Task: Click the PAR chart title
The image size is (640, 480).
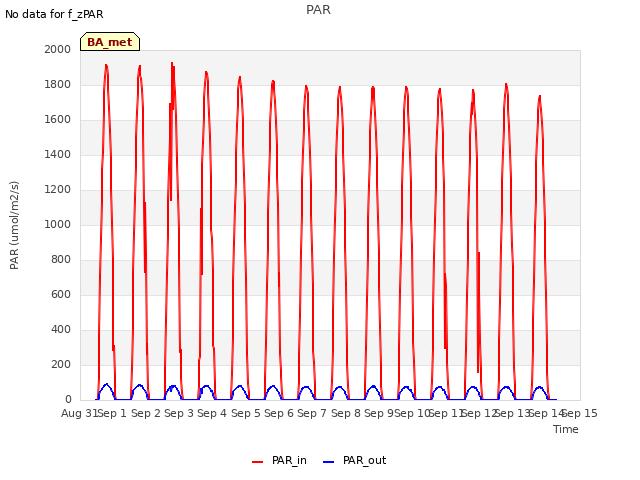Action: pos(318,10)
